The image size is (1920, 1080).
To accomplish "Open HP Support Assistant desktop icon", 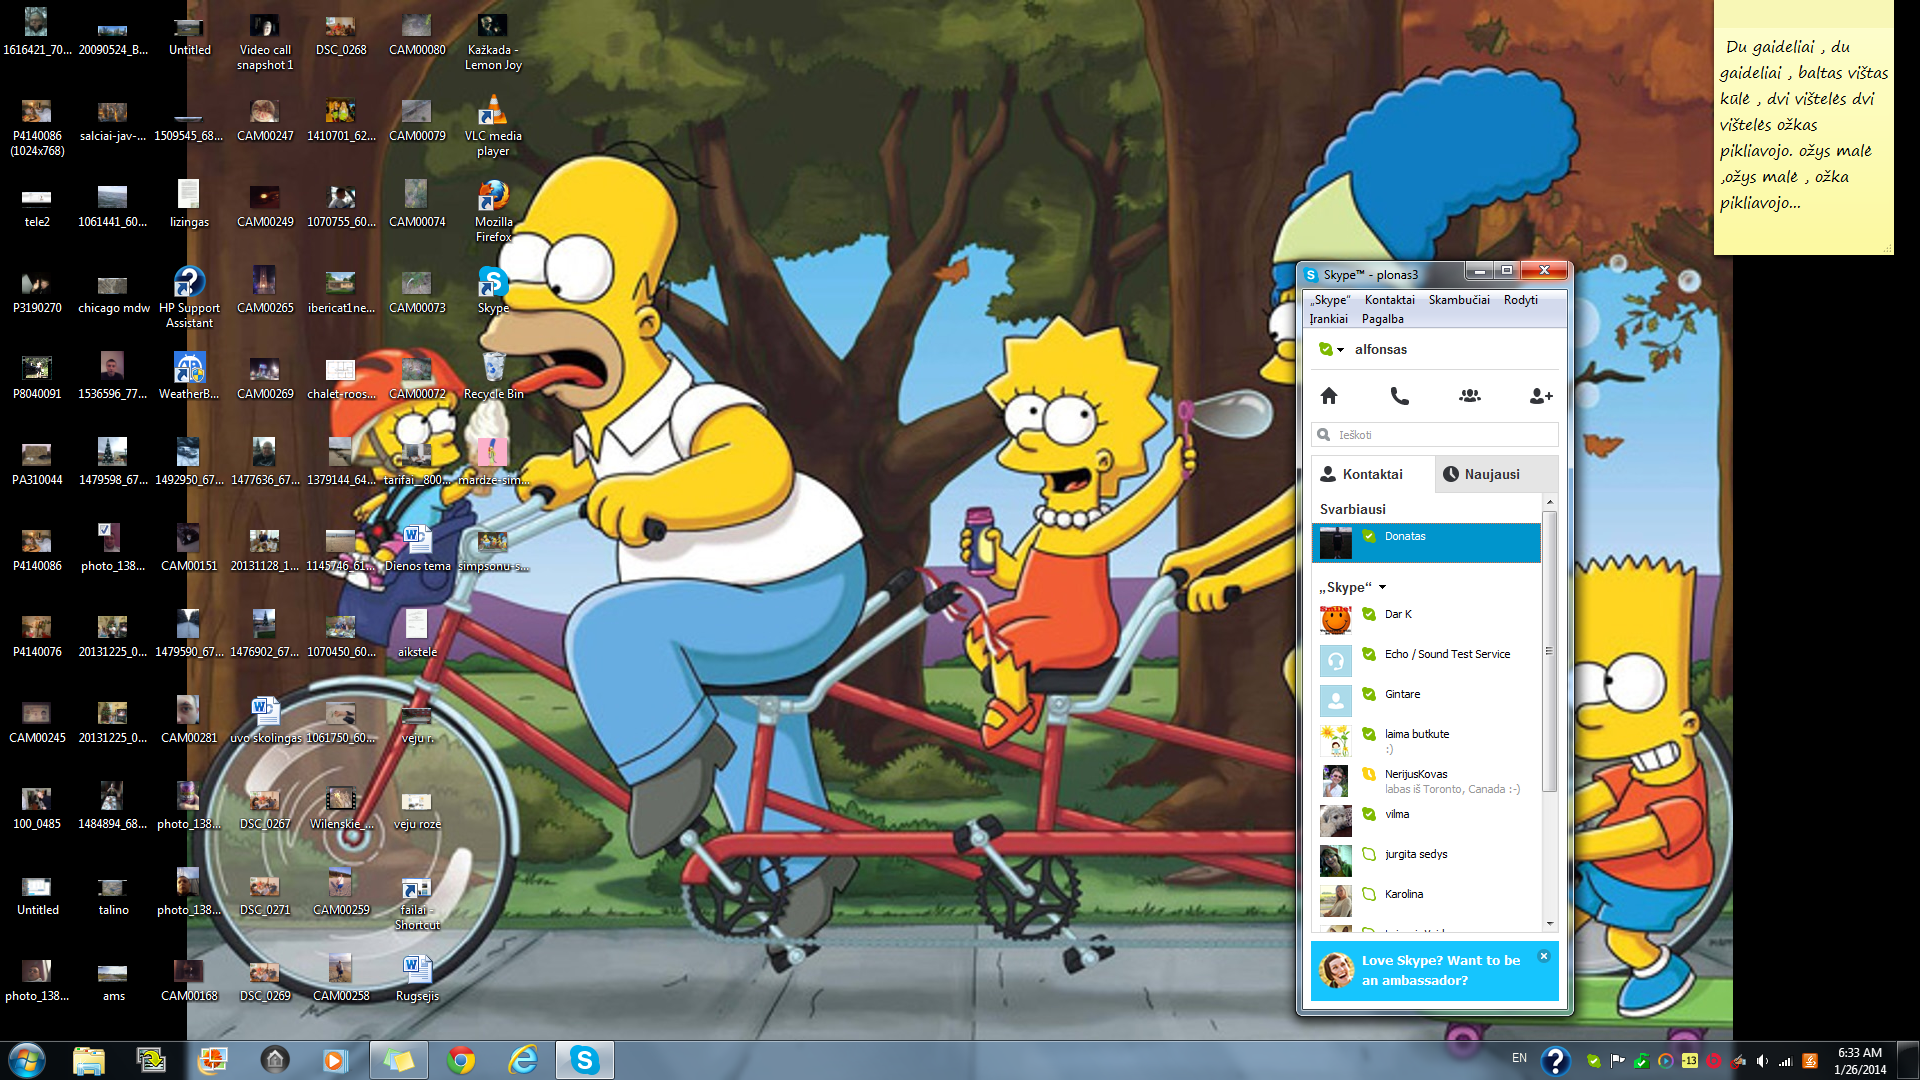I will pyautogui.click(x=189, y=298).
